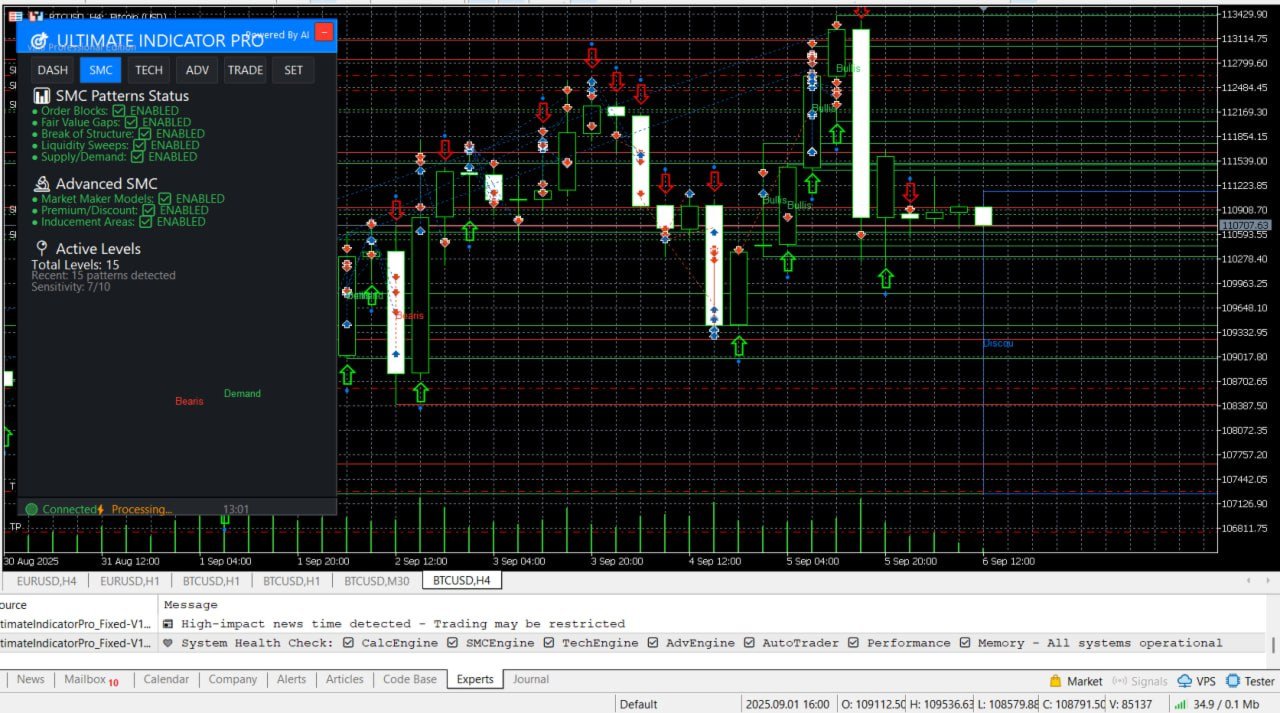Screen dimensions: 1280x713
Task: Click the Ultimate Indicator Pro target logo icon
Action: (40, 41)
